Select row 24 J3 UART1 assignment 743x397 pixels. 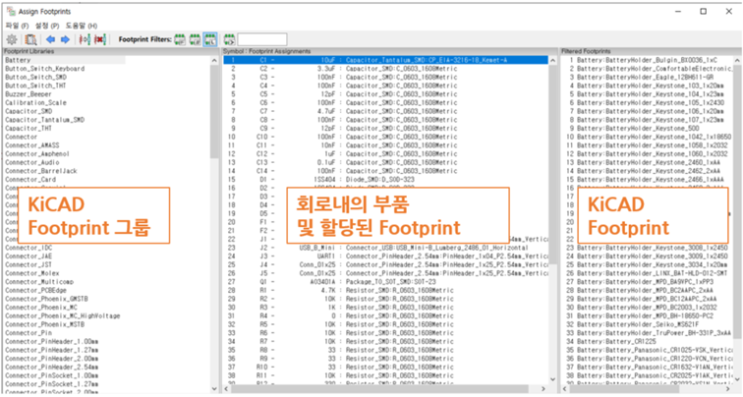386,256
